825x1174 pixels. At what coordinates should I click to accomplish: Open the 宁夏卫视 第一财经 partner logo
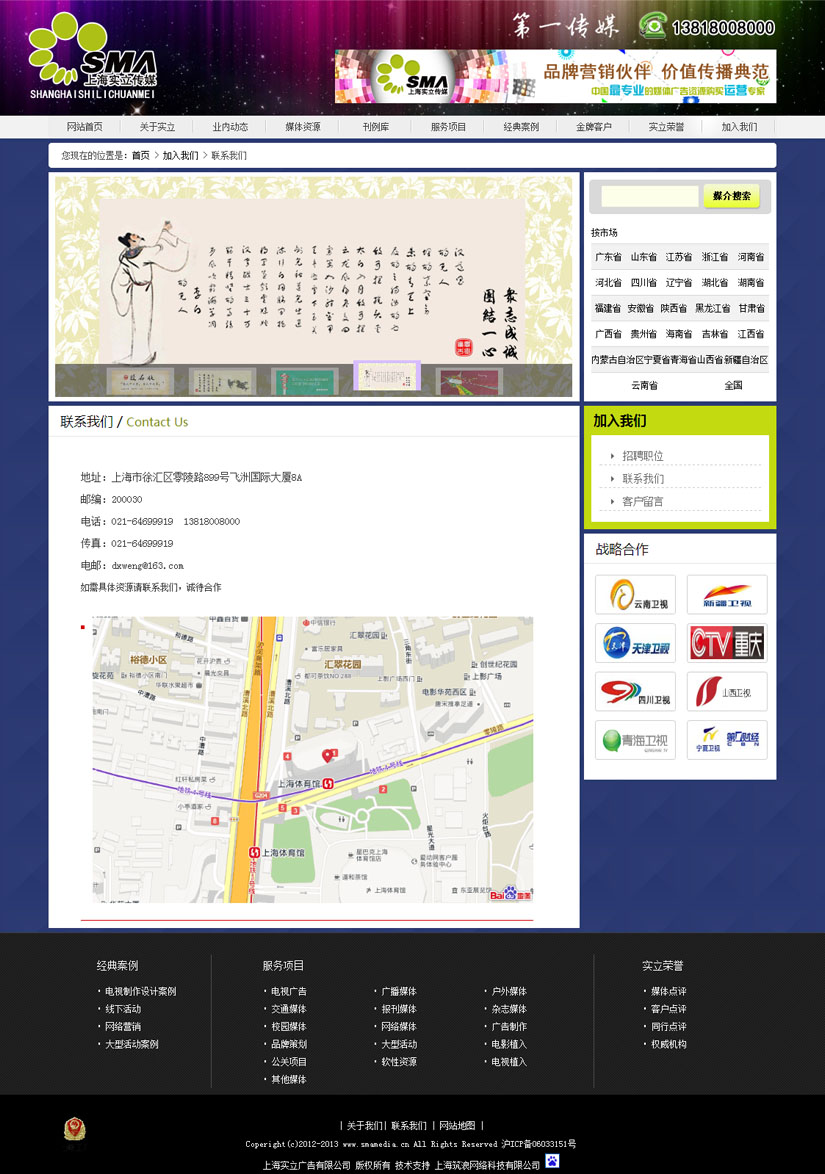coord(727,740)
